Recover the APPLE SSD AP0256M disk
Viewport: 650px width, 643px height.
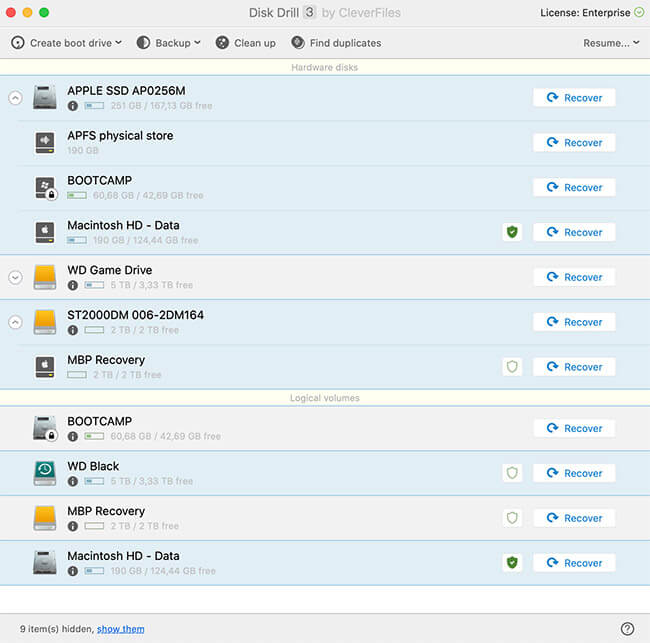pos(574,98)
